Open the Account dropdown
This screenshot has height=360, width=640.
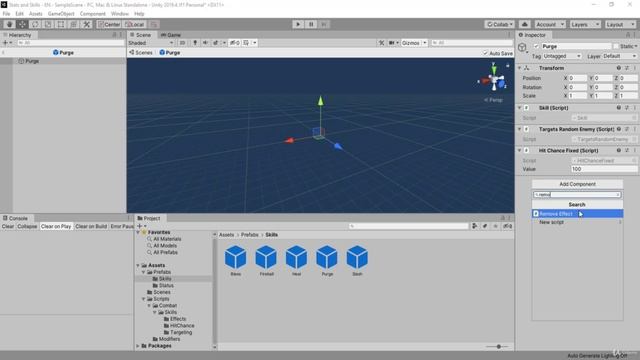click(550, 24)
